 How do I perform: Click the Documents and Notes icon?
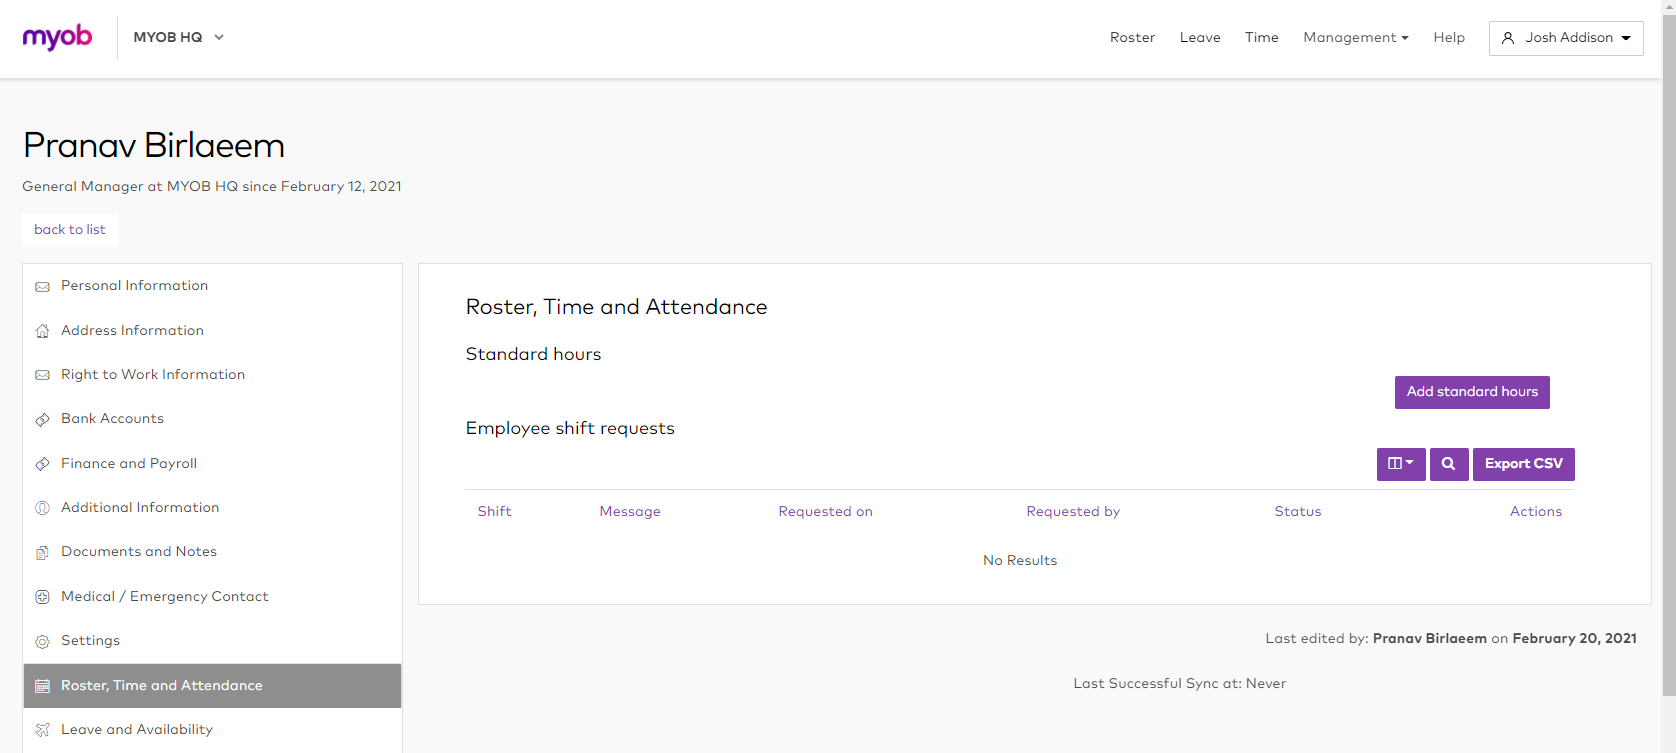tap(42, 553)
